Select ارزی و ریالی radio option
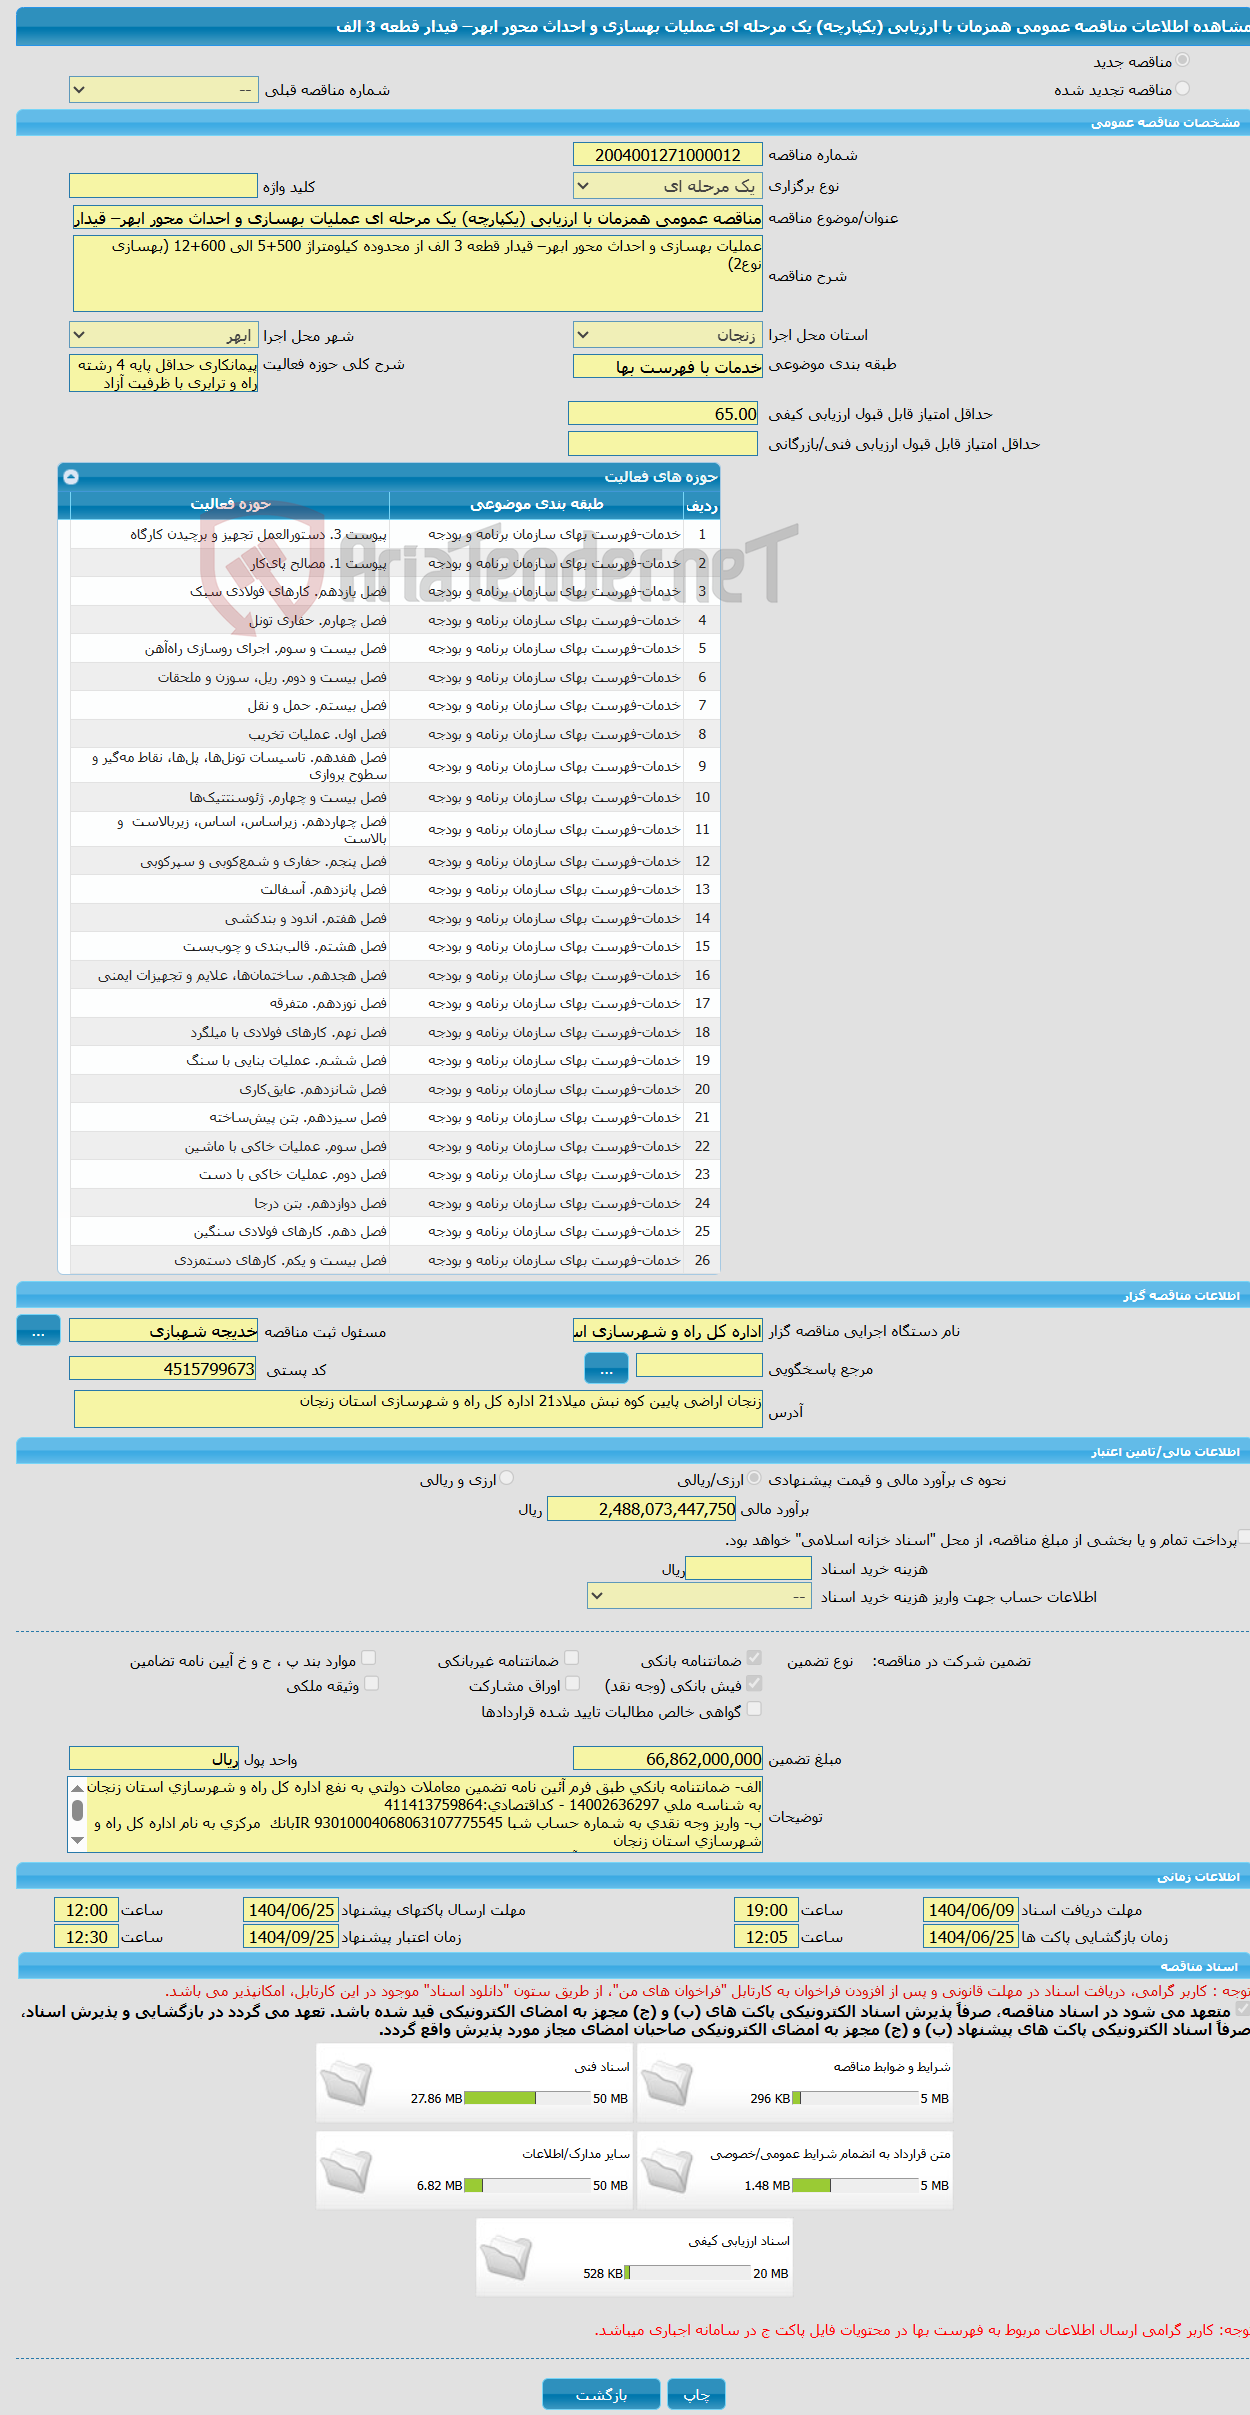This screenshot has width=1250, height=2415. tap(507, 1478)
